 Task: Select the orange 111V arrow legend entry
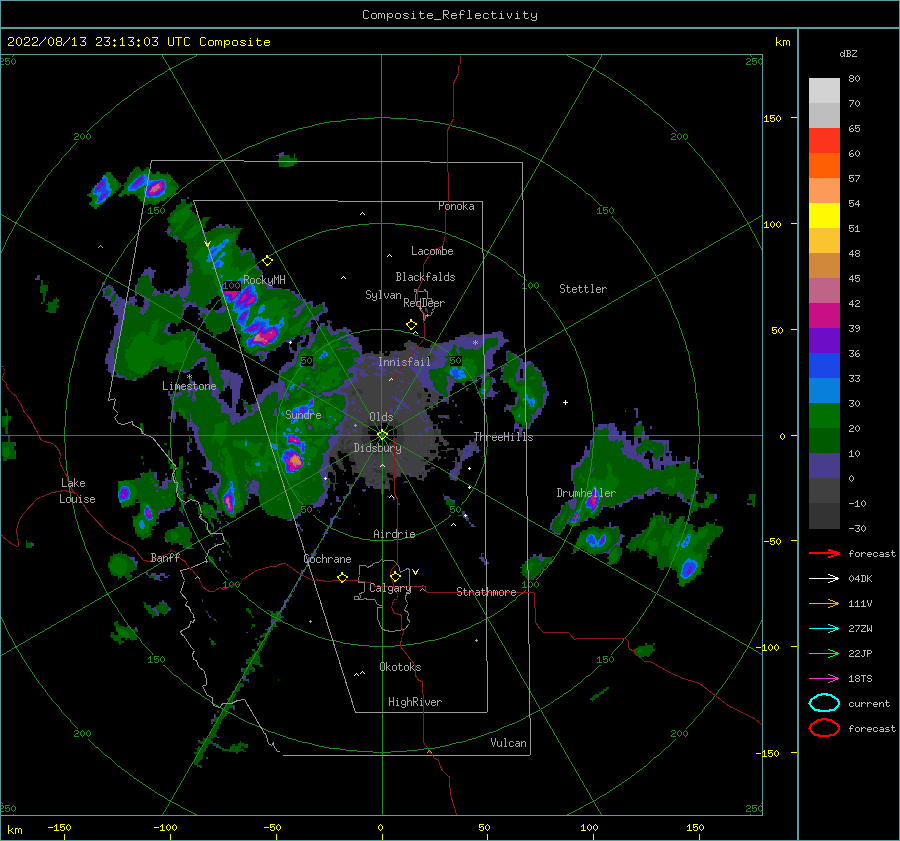(x=824, y=603)
